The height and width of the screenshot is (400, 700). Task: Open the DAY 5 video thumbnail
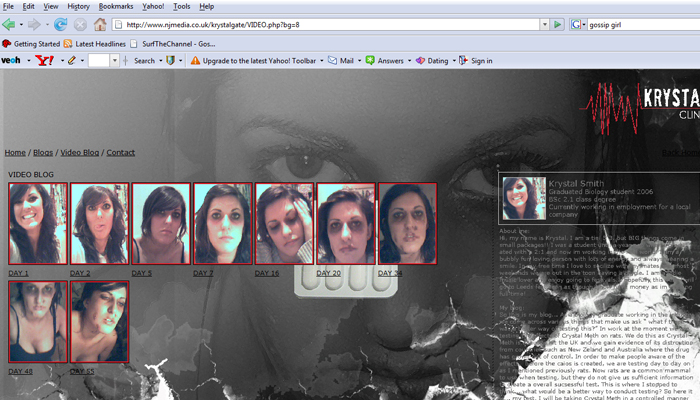(x=161, y=223)
